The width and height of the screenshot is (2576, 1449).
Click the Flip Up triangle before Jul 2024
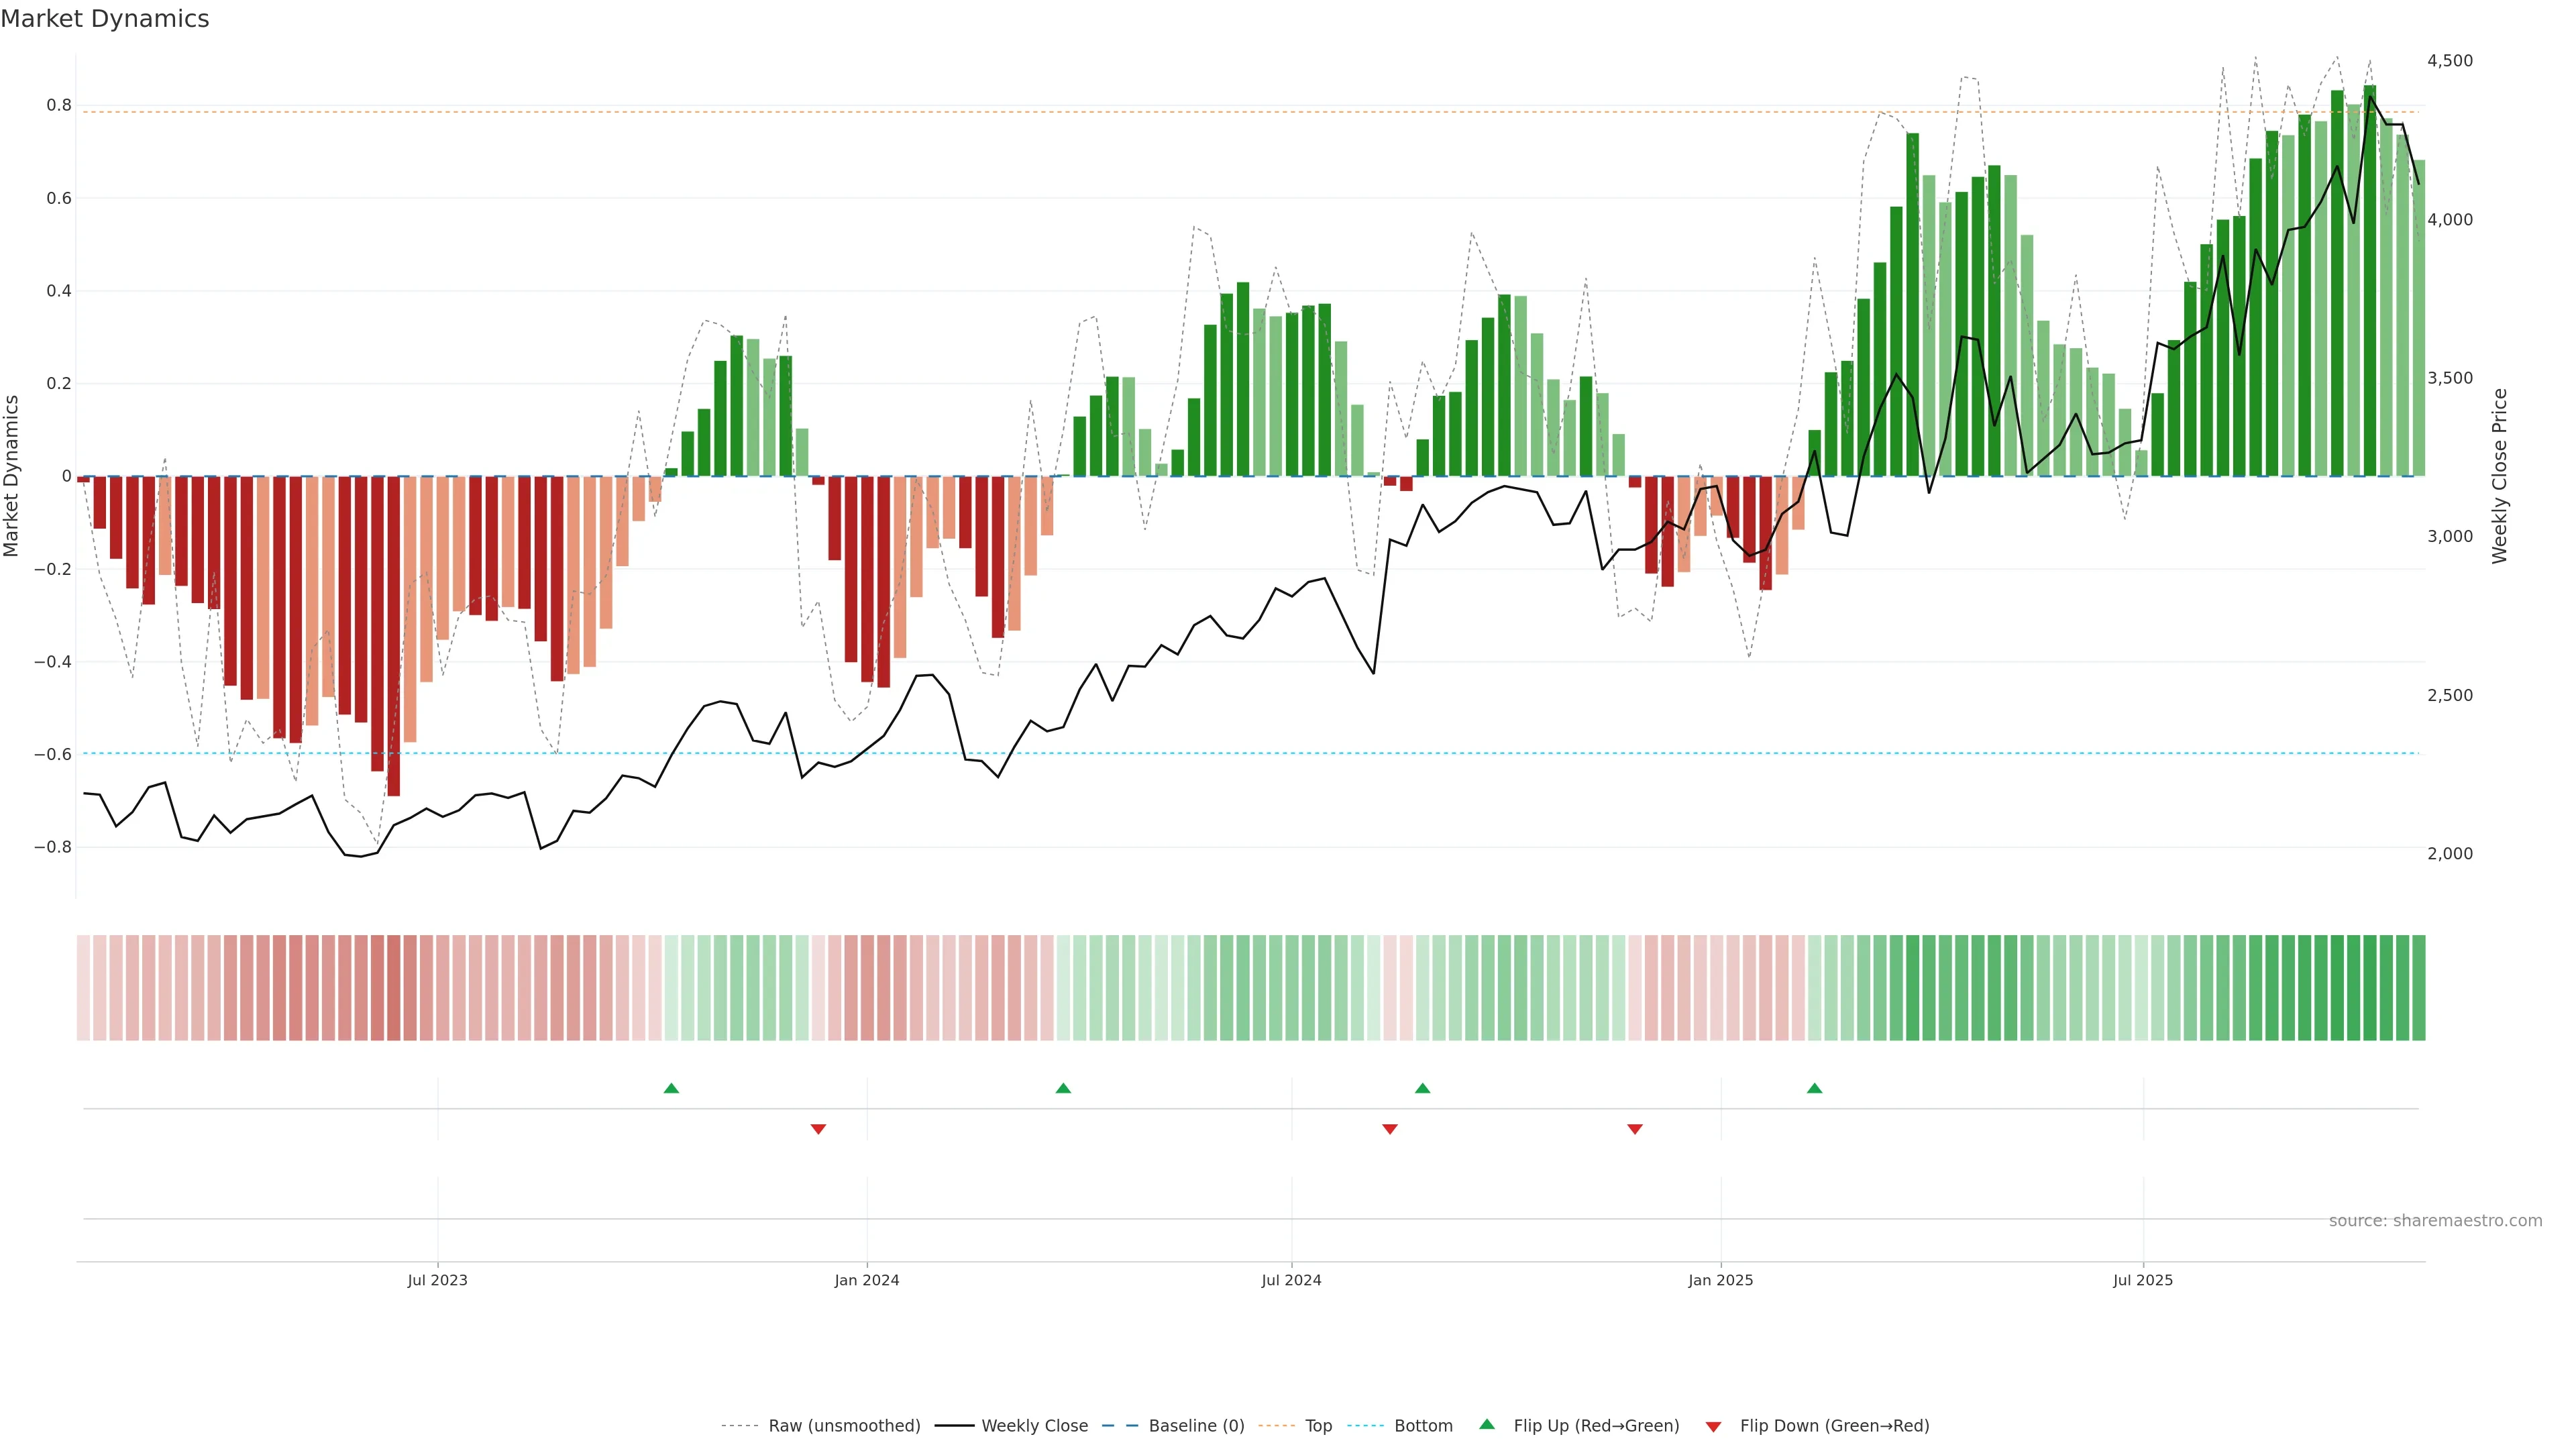tap(1063, 1088)
